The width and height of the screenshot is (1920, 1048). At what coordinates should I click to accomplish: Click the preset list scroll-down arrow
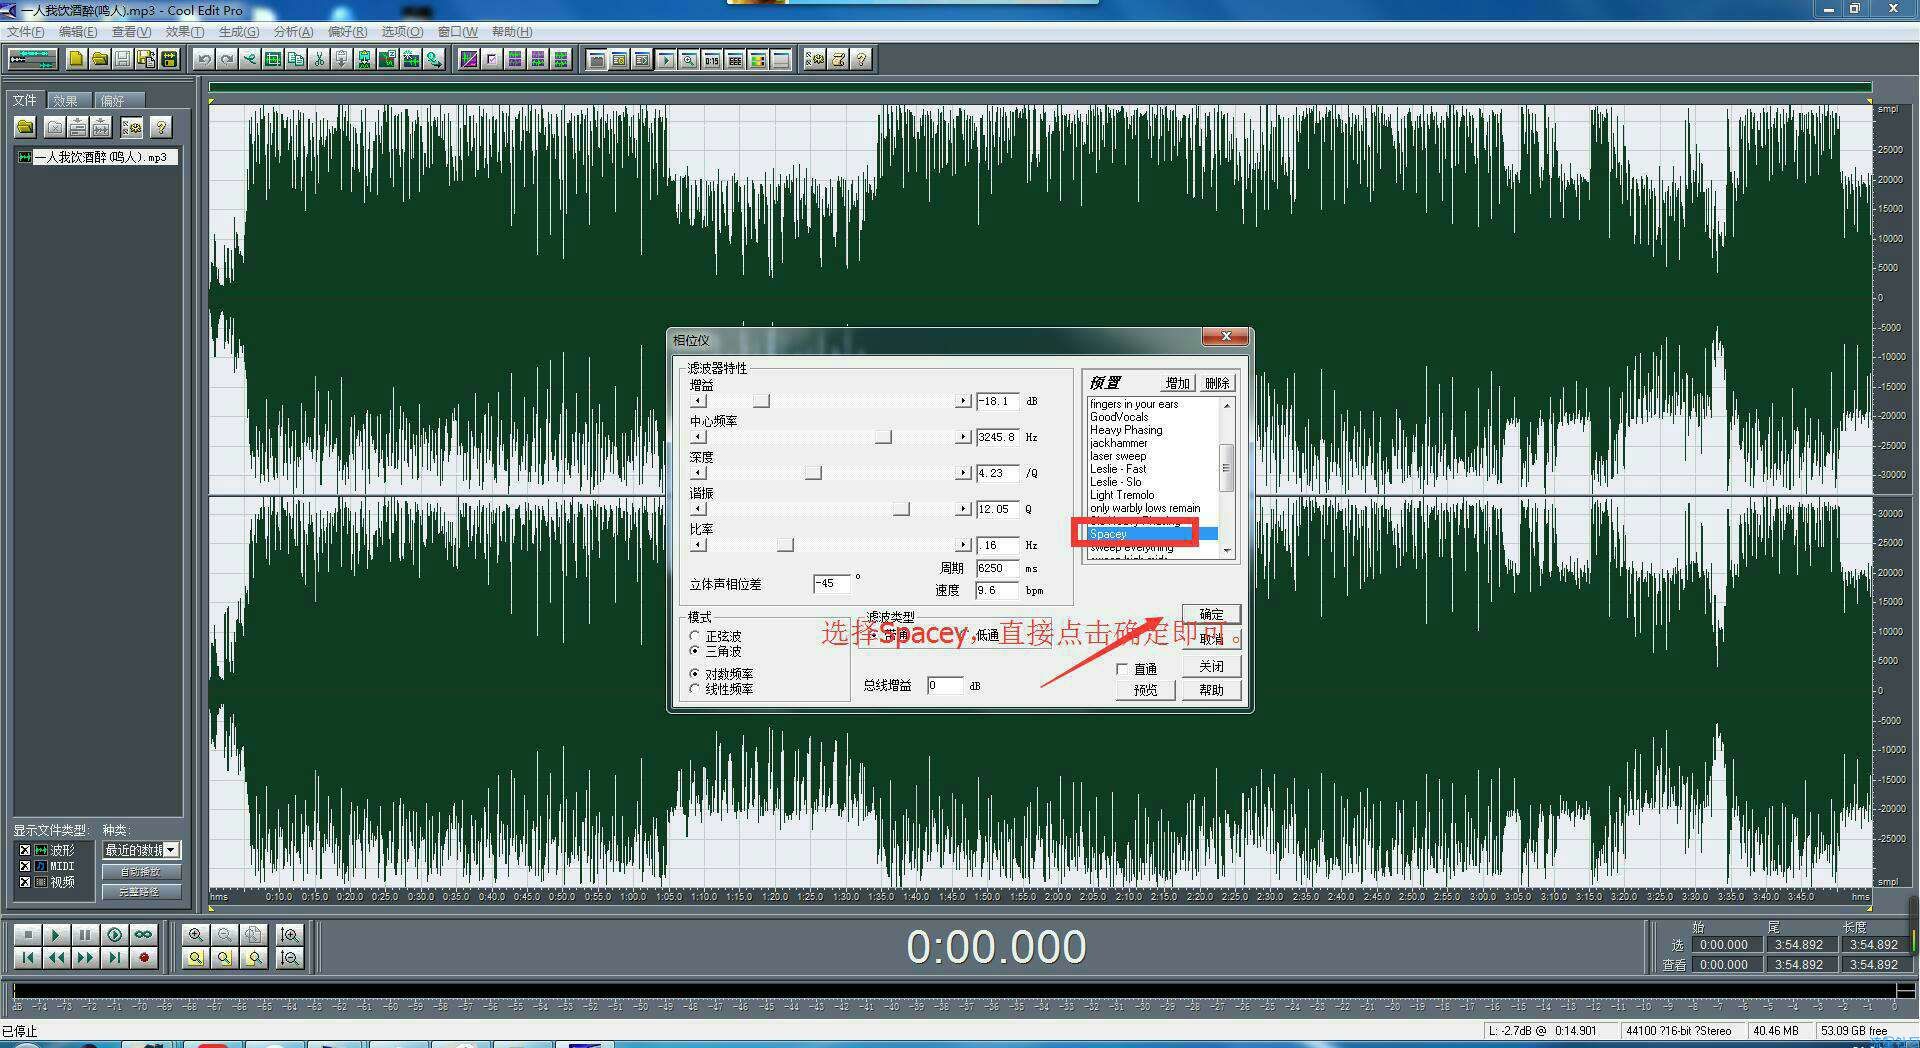(1227, 551)
